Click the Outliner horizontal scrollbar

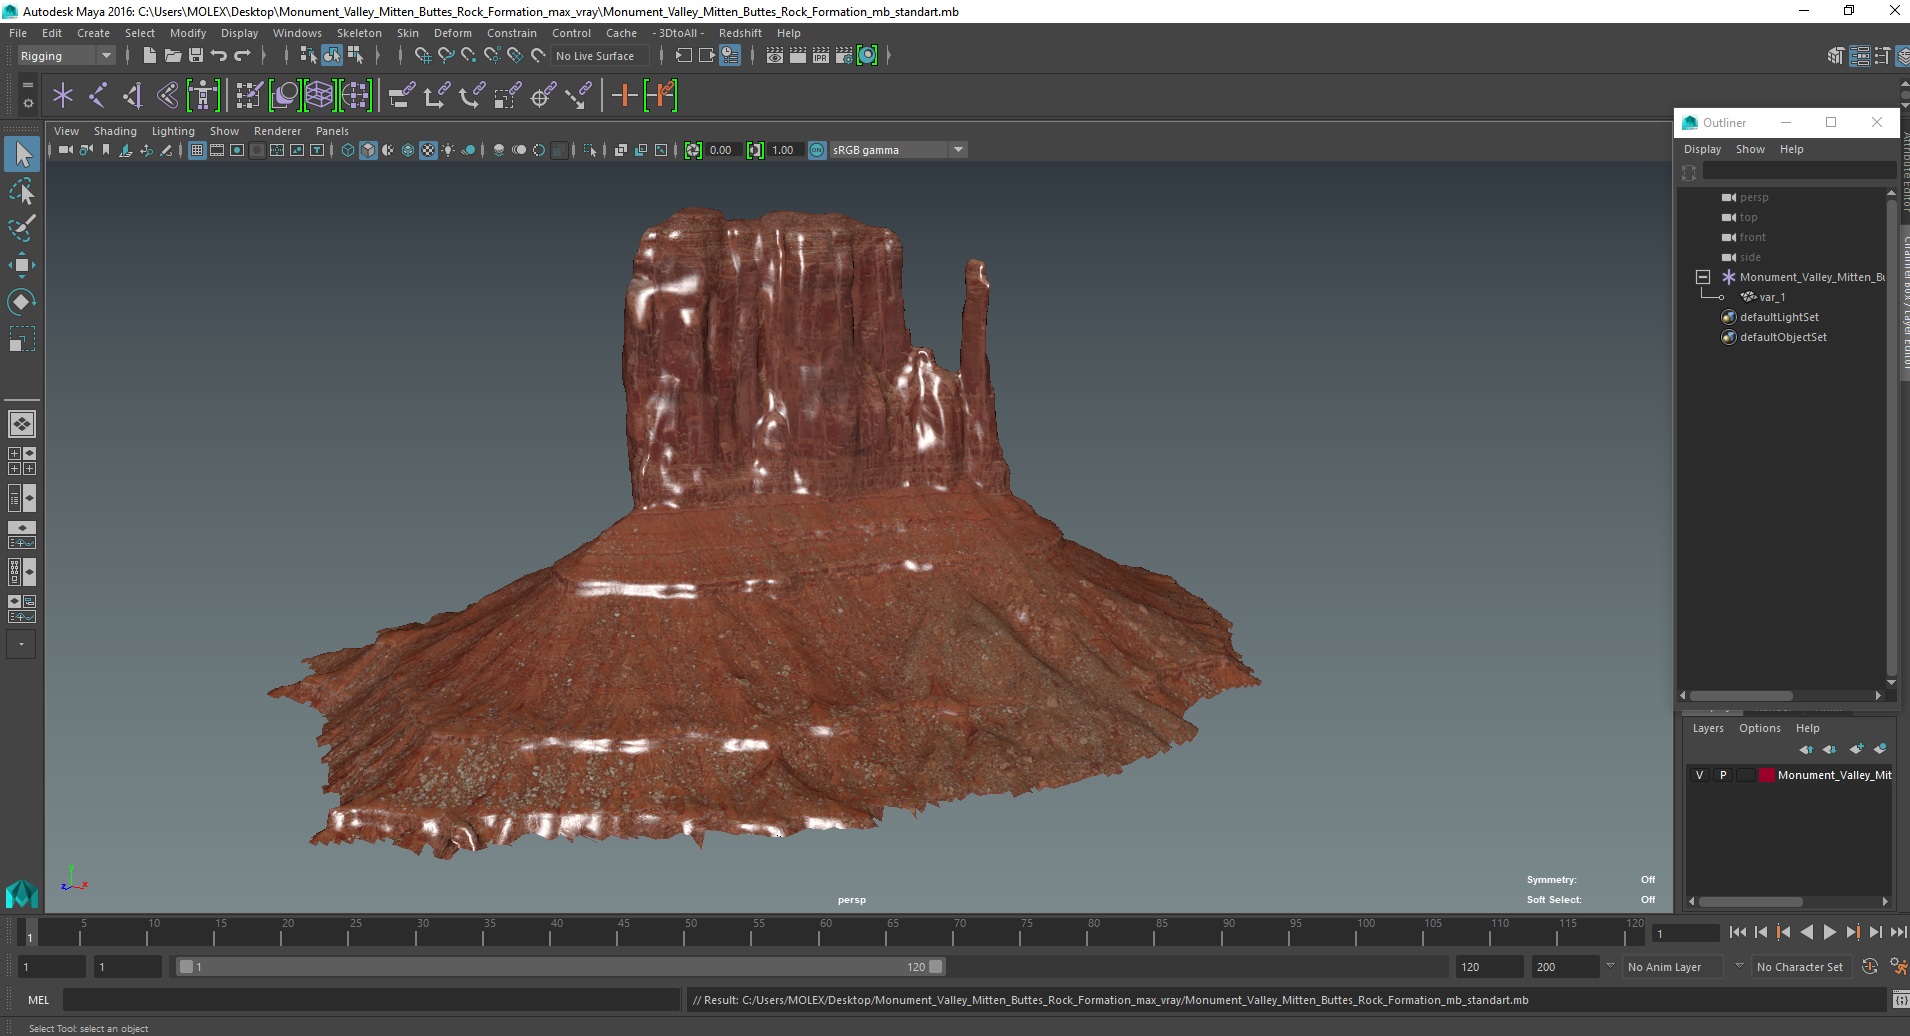pyautogui.click(x=1742, y=695)
